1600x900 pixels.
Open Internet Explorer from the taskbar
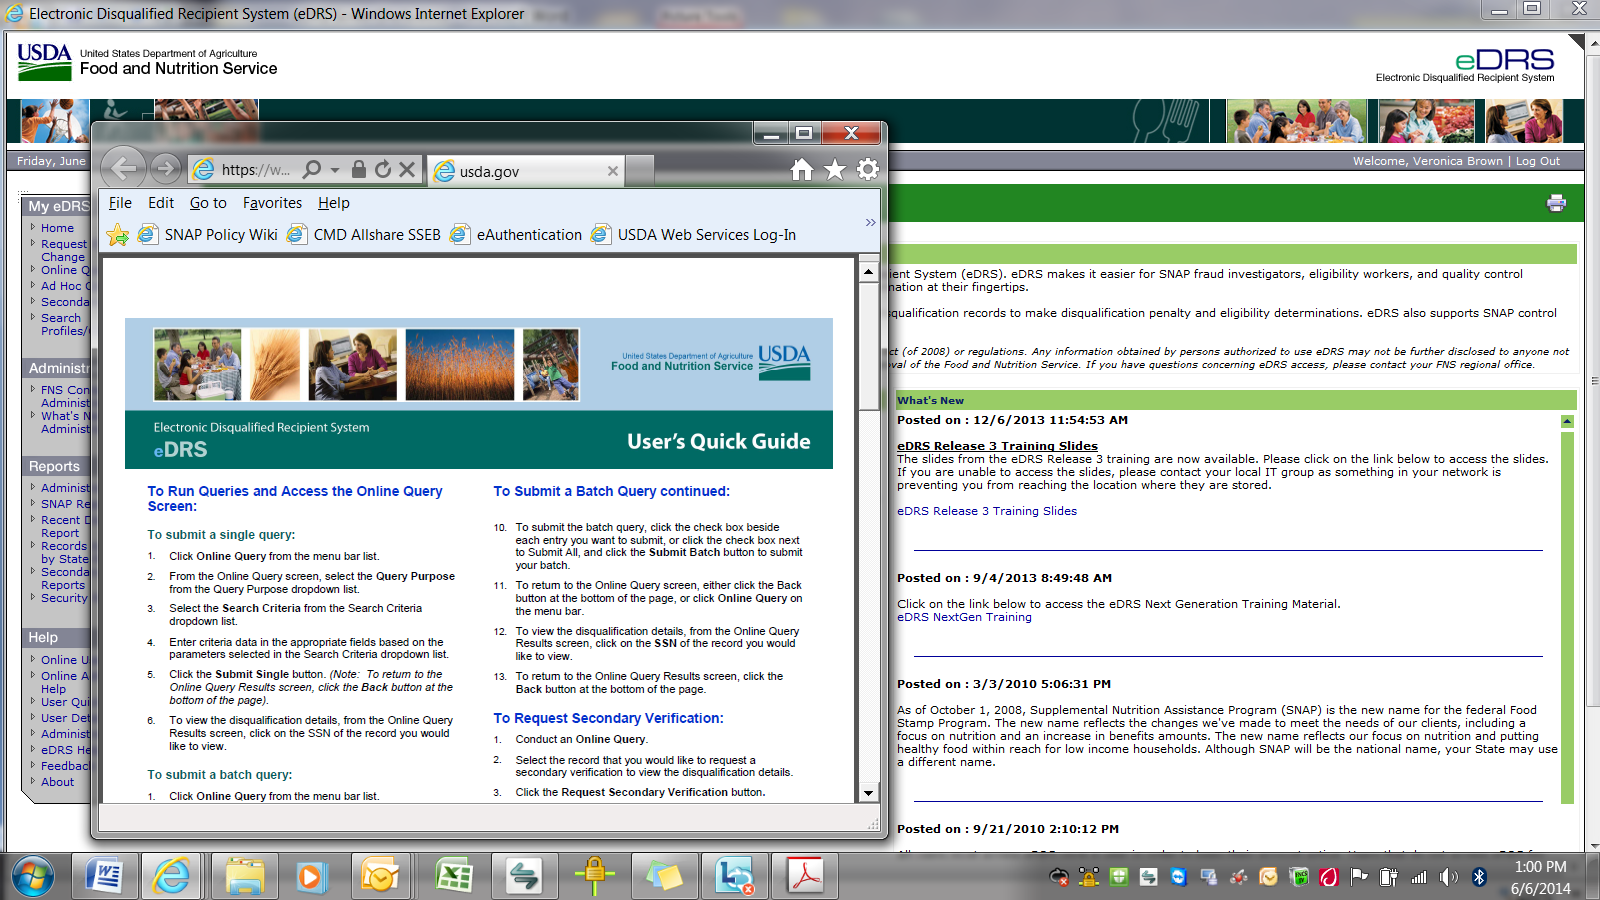tap(171, 877)
